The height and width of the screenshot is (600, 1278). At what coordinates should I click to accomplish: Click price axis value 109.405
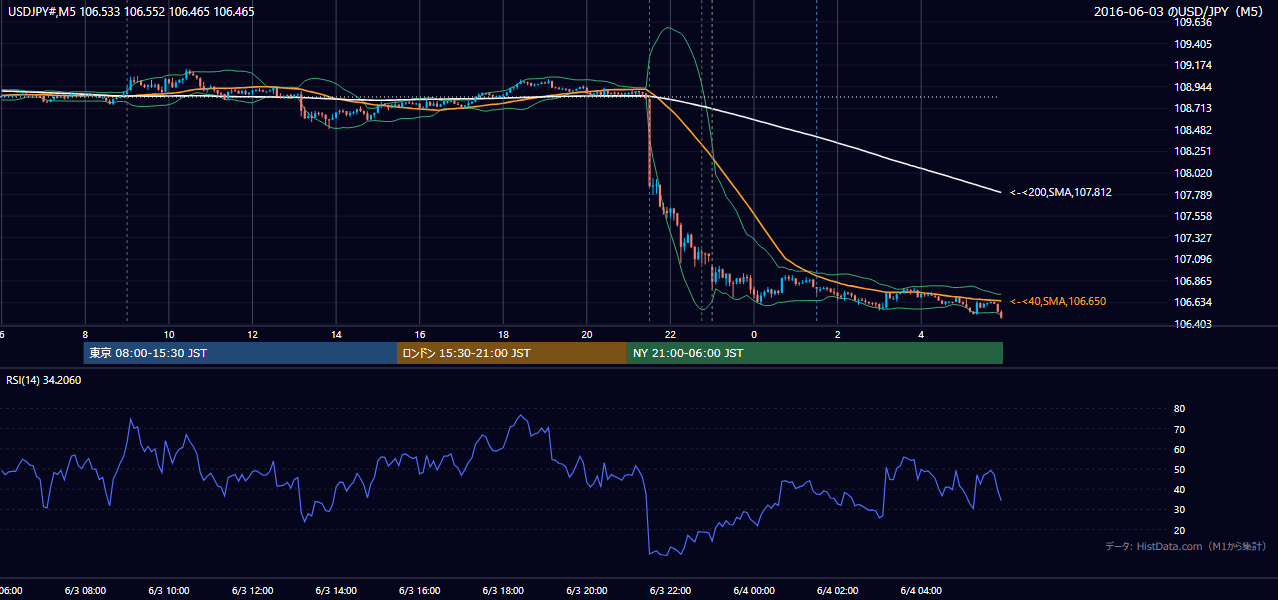click(1193, 44)
